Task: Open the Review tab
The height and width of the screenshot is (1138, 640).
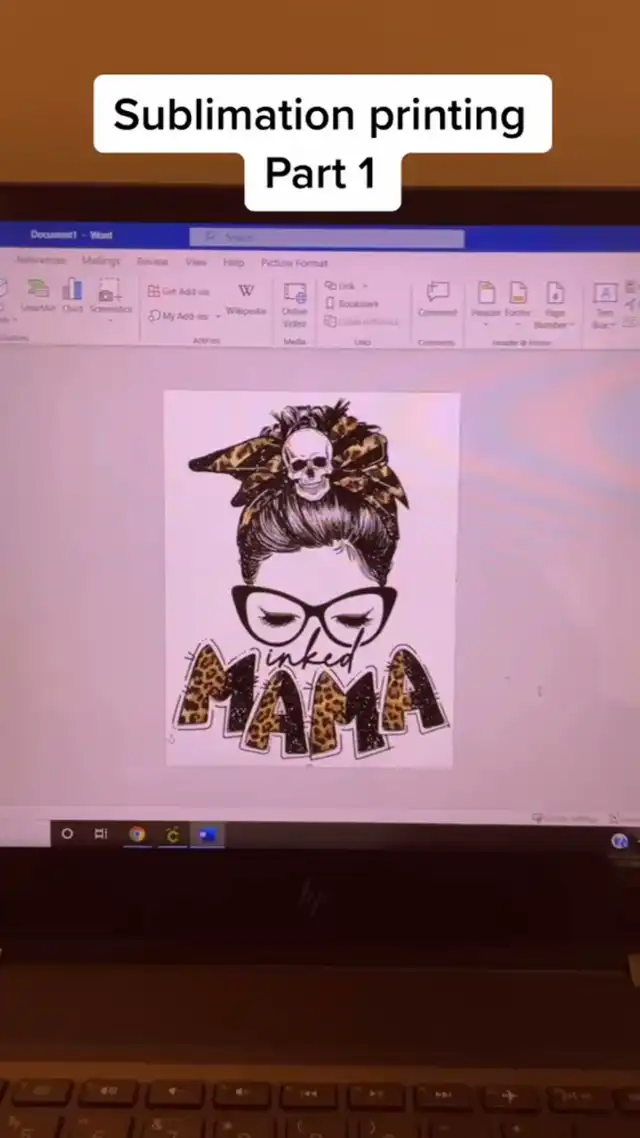Action: 152,261
